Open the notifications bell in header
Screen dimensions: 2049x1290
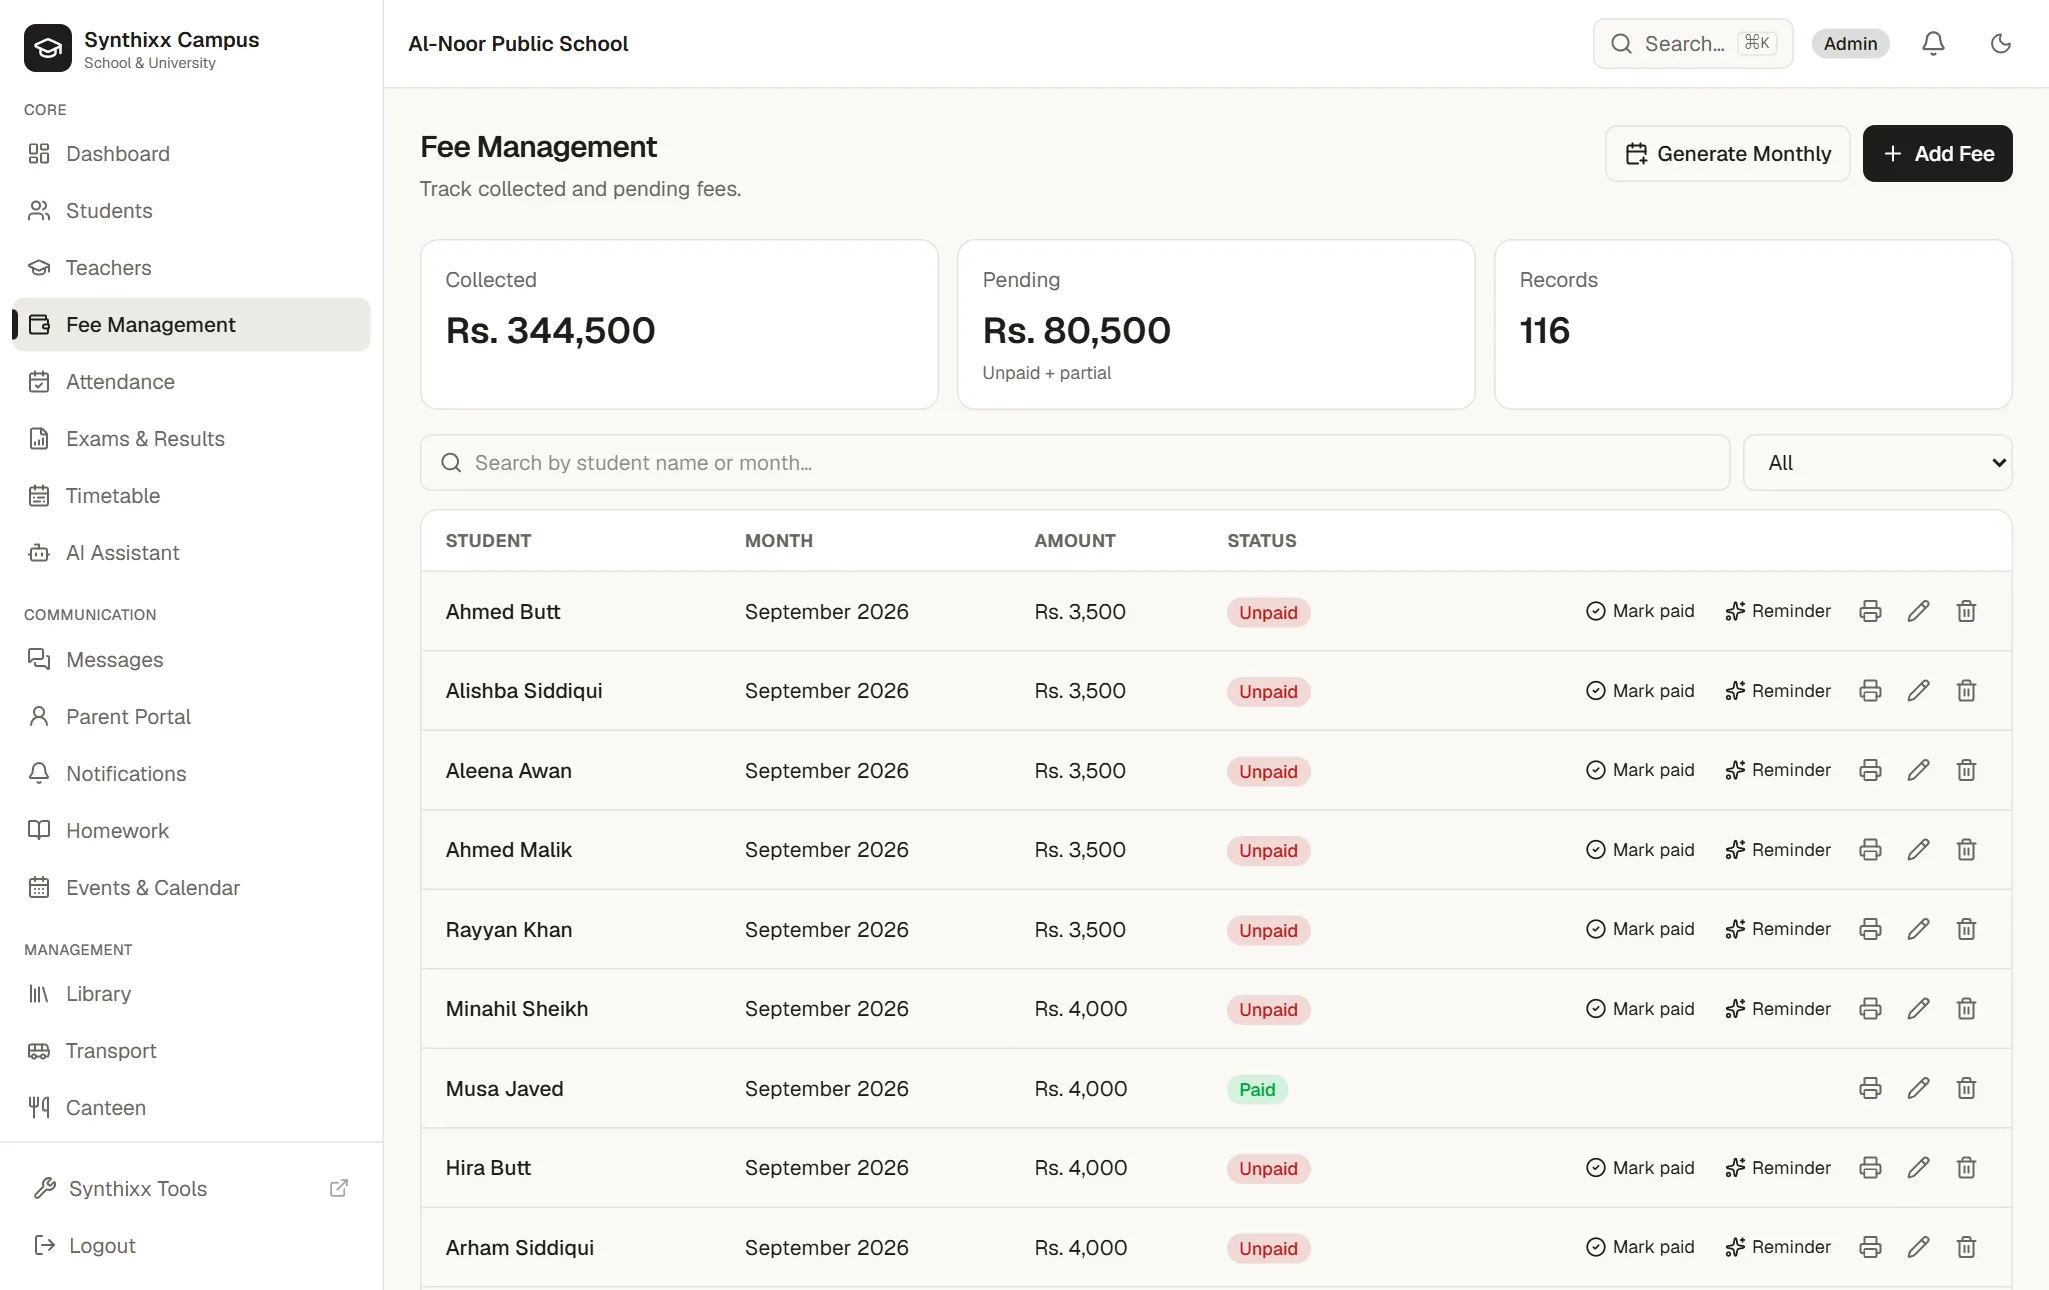[1933, 44]
